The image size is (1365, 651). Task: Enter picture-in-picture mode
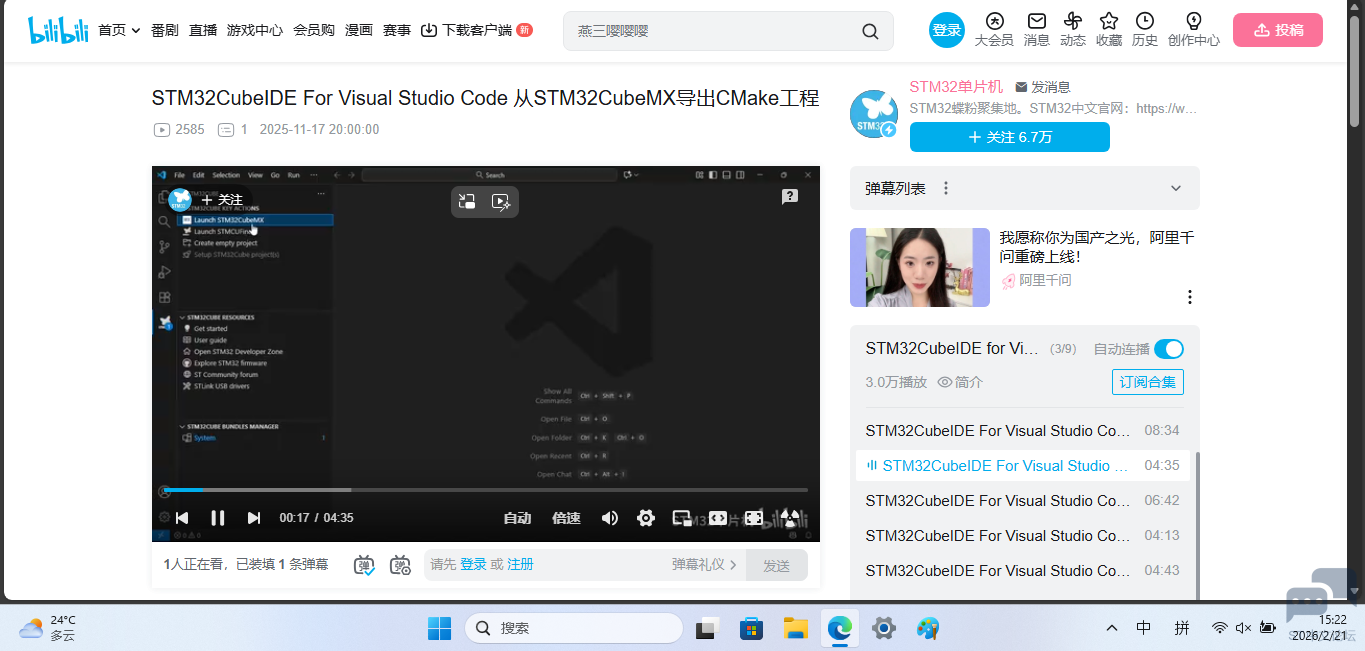682,518
